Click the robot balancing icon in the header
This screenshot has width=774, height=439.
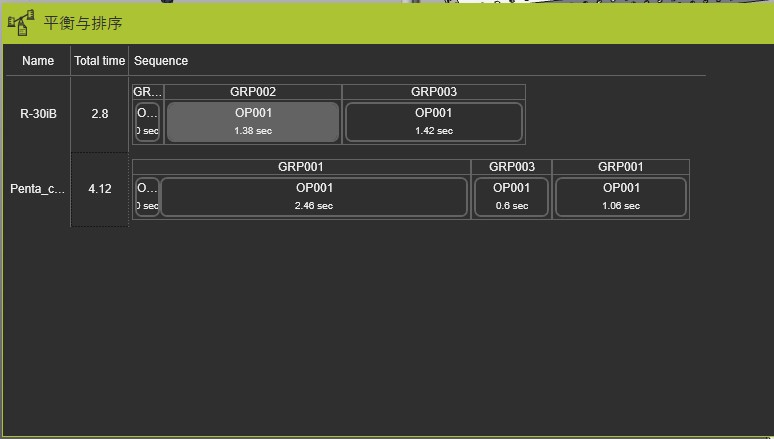point(21,22)
